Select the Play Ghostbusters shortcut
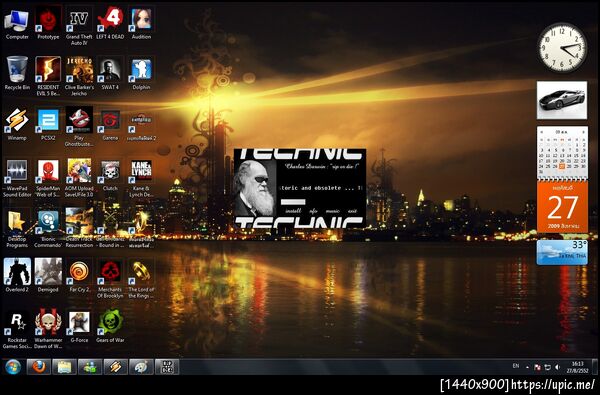600x395 pixels. click(x=79, y=126)
